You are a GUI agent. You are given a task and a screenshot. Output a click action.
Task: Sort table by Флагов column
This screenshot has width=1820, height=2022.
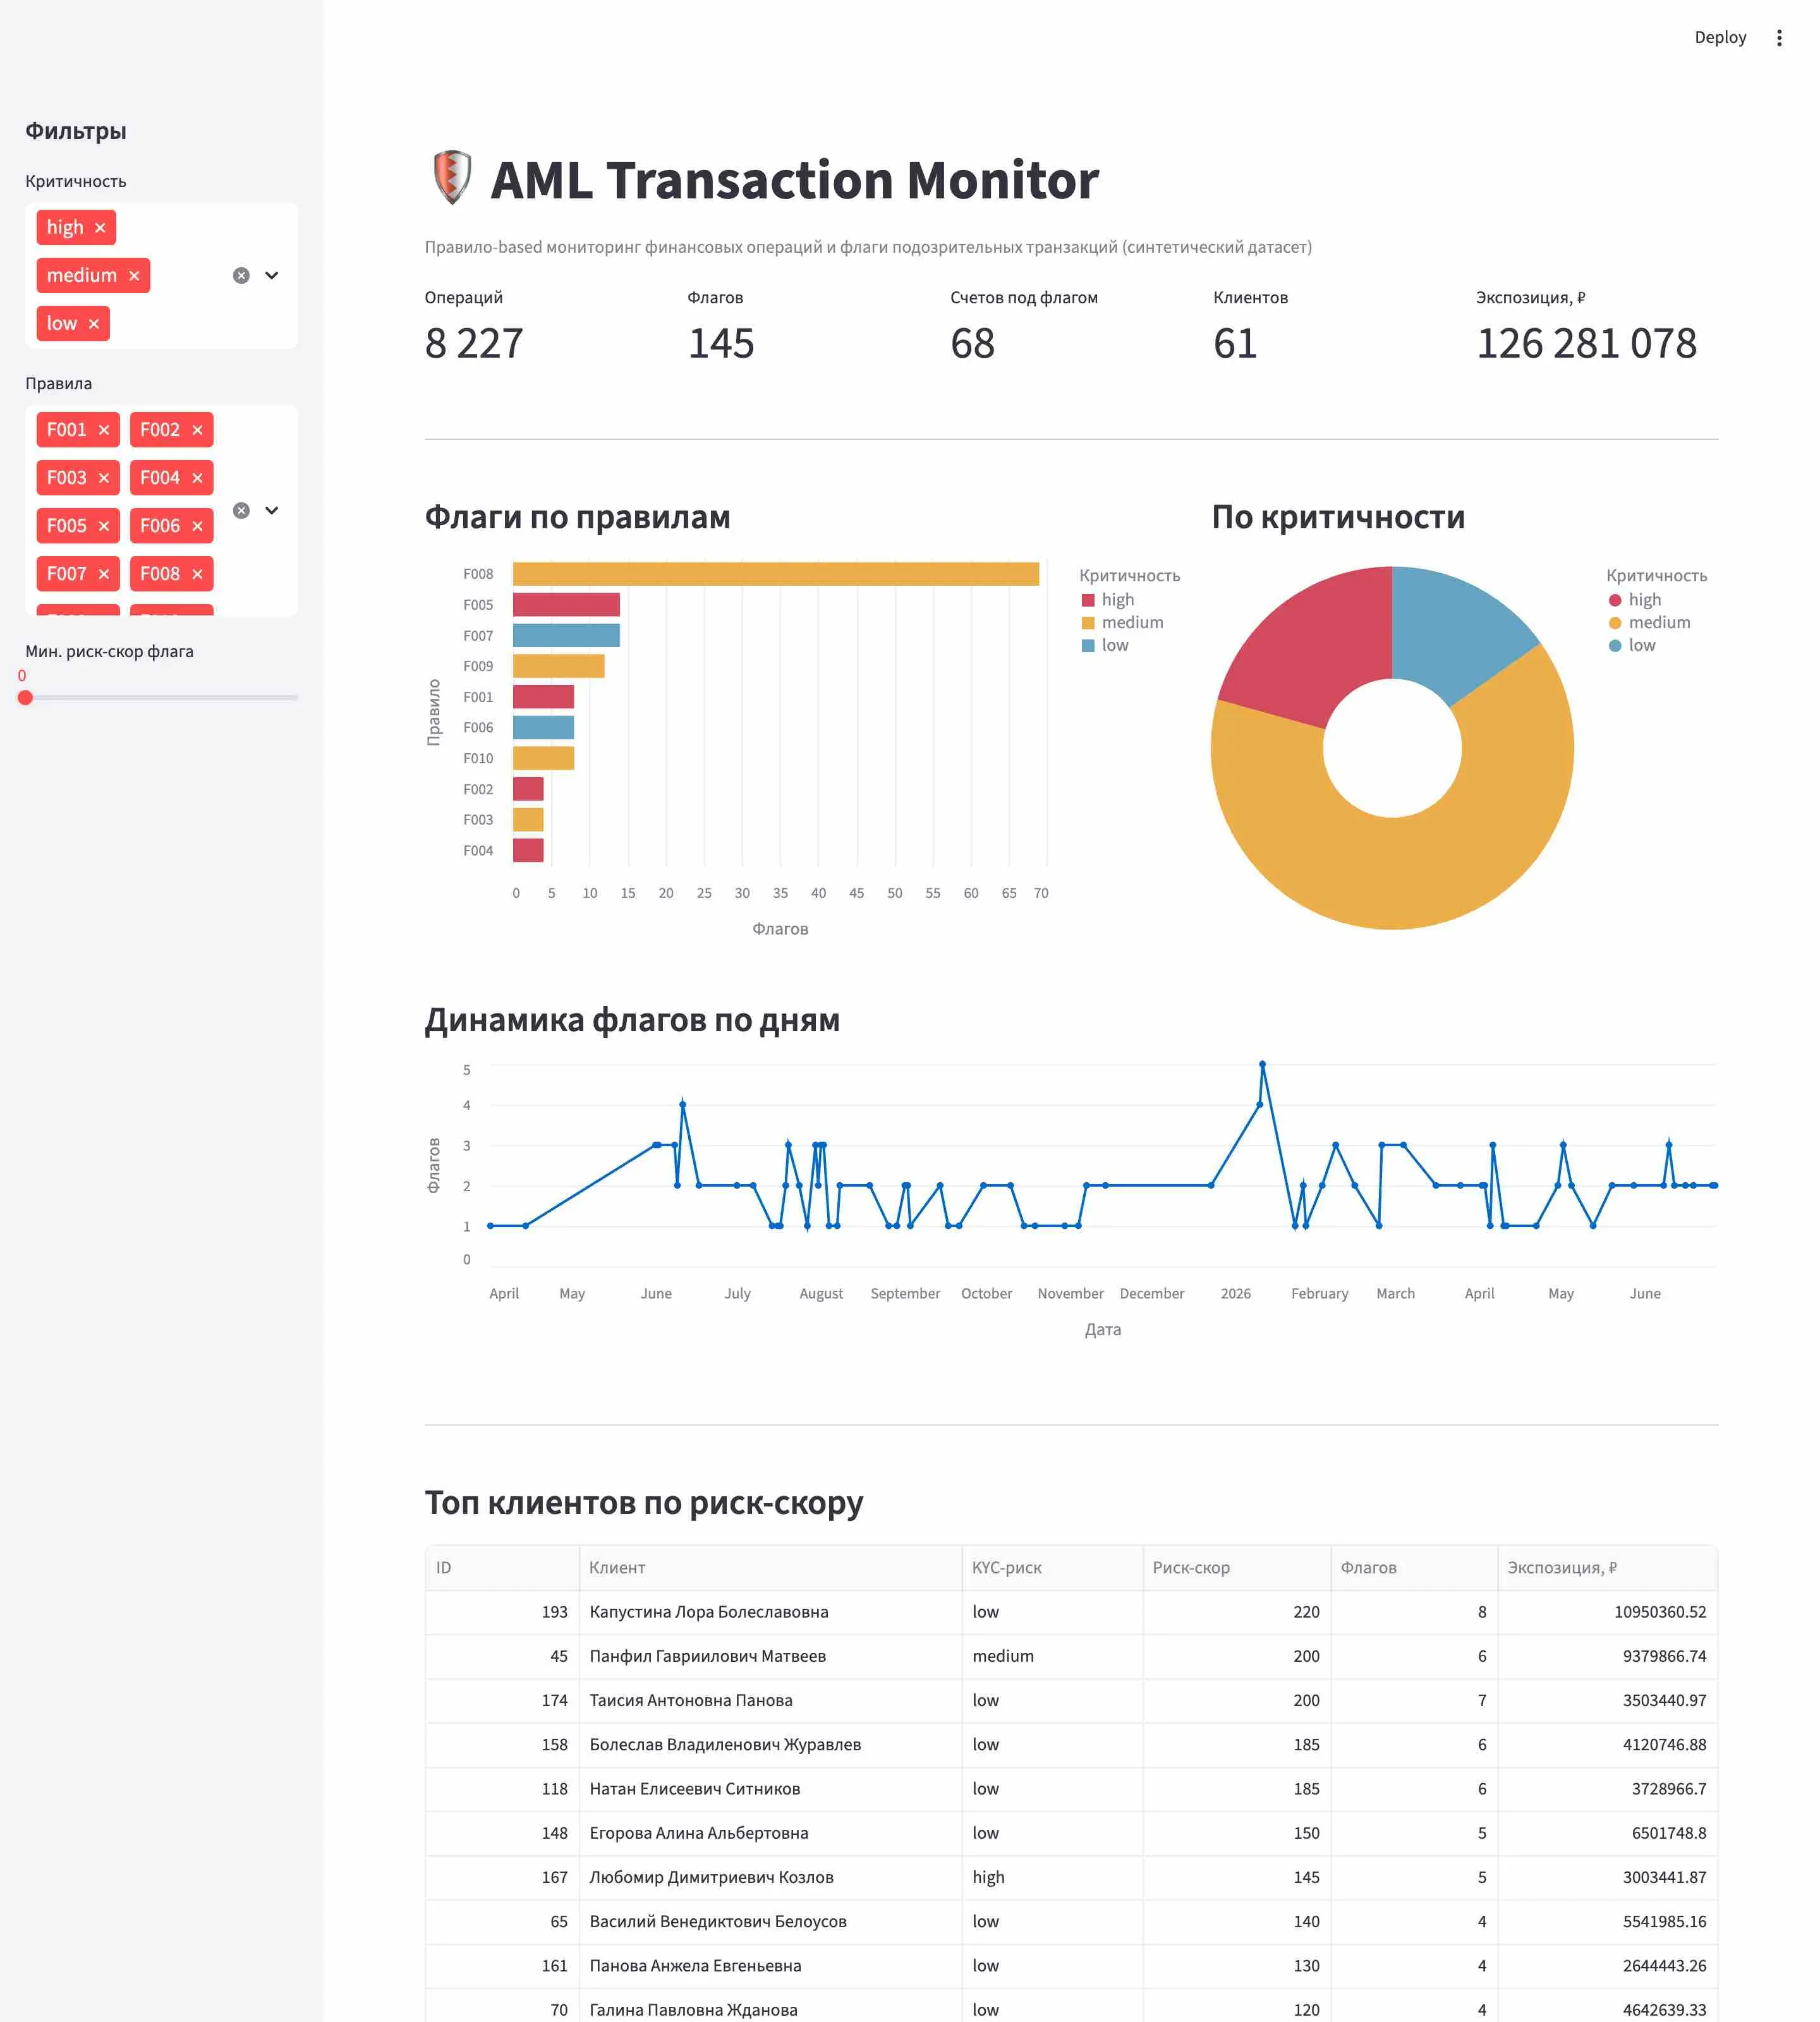pos(1414,1568)
